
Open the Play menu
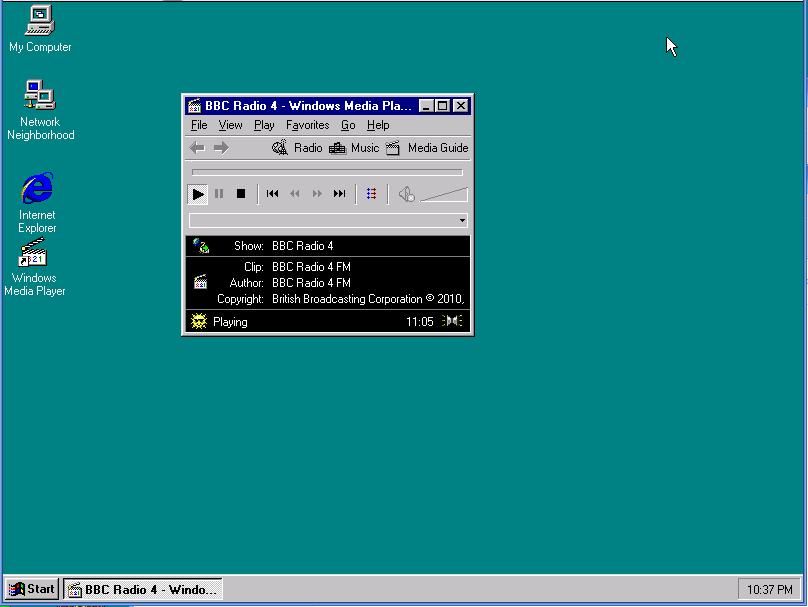pos(264,125)
